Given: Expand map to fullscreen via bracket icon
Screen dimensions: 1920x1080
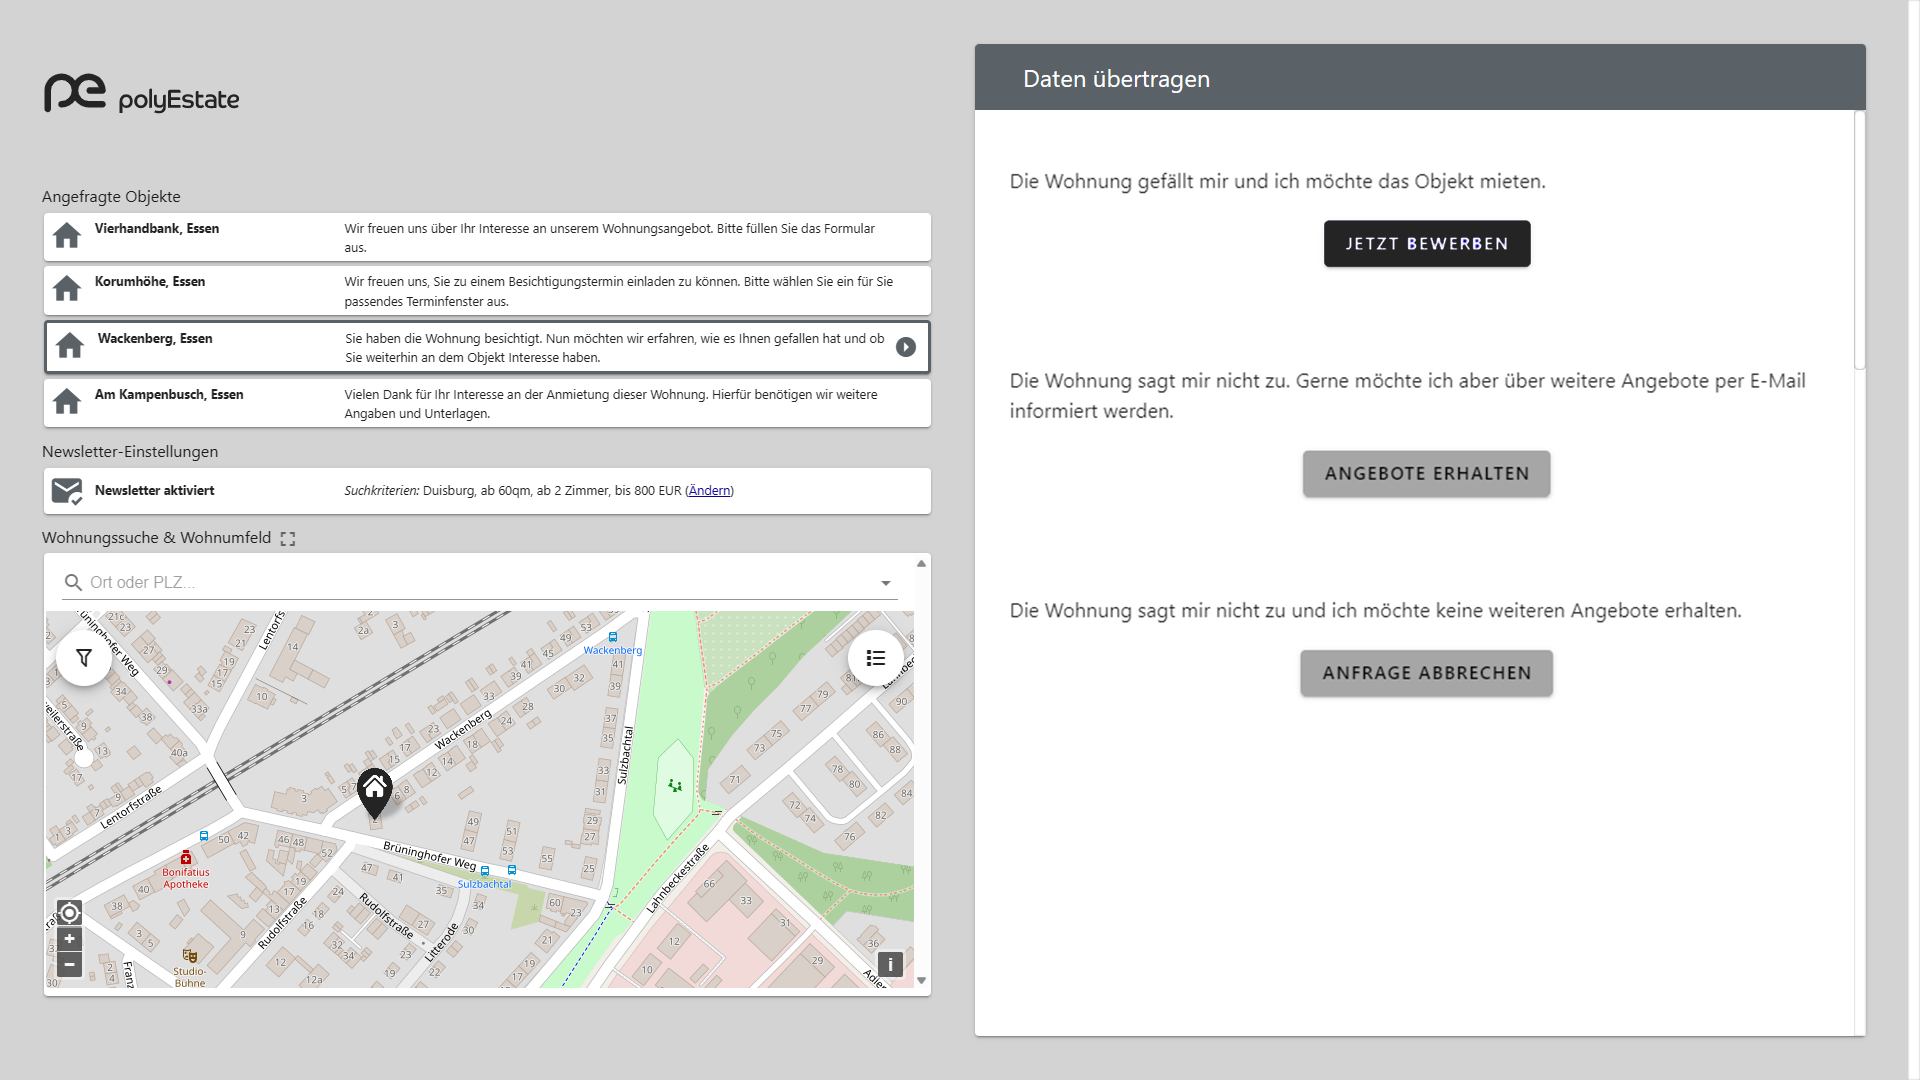Looking at the screenshot, I should click(x=288, y=539).
